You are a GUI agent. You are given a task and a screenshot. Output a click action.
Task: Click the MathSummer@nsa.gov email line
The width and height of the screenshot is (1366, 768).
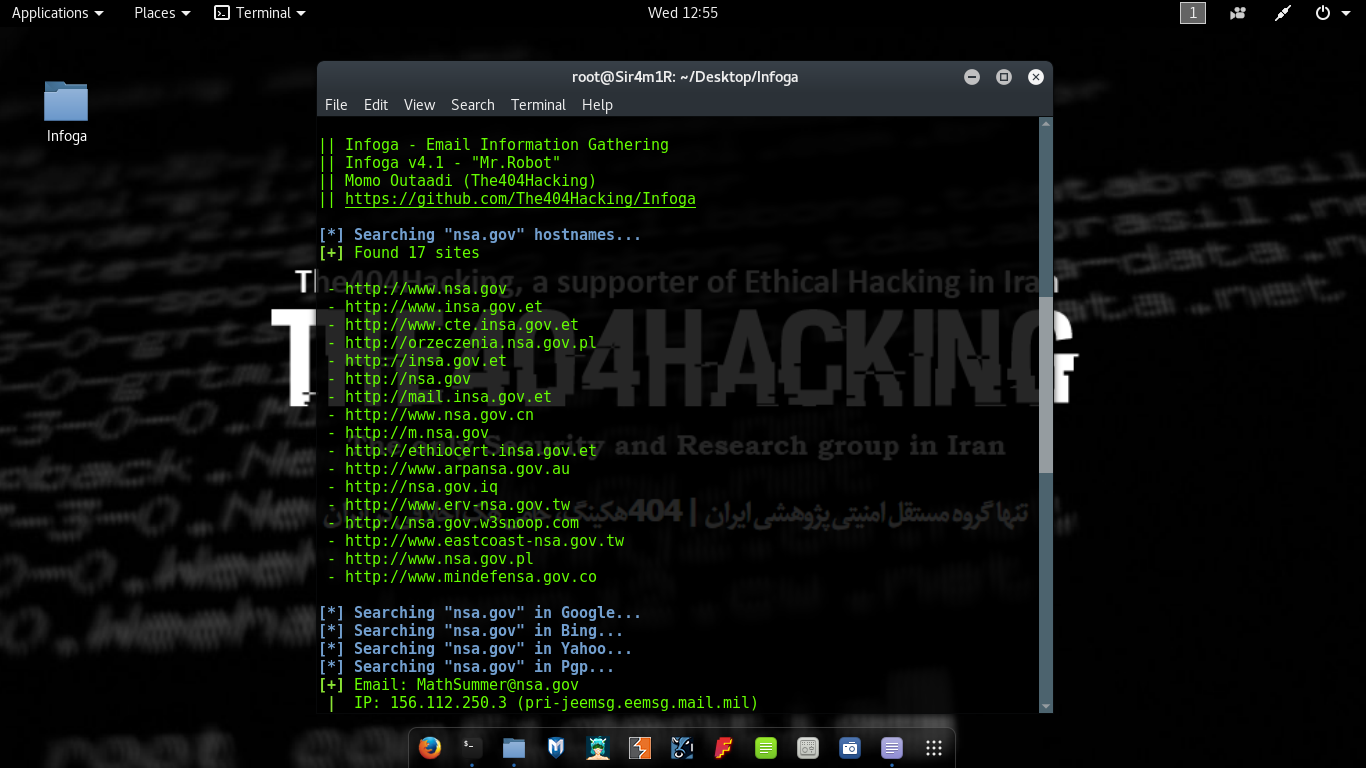(x=449, y=685)
